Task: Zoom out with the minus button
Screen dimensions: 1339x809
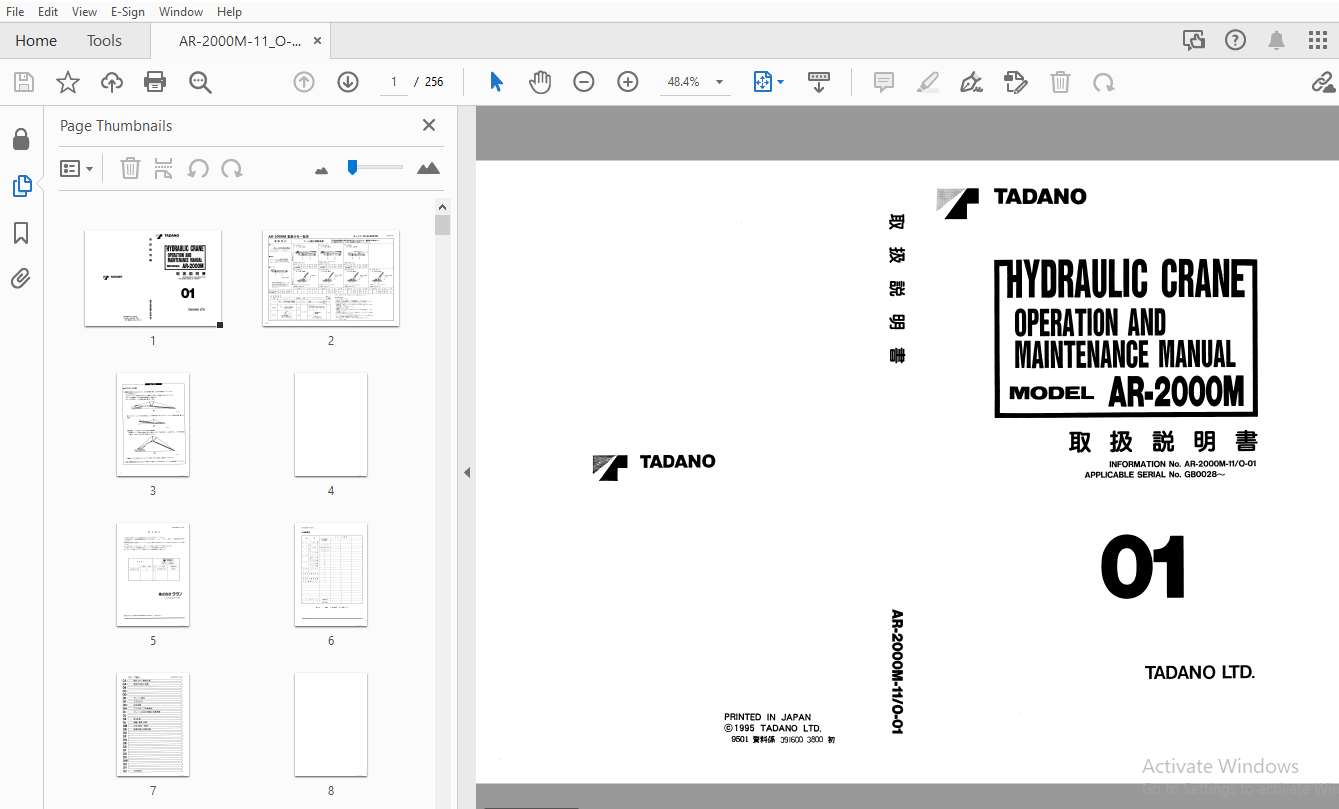Action: click(584, 82)
